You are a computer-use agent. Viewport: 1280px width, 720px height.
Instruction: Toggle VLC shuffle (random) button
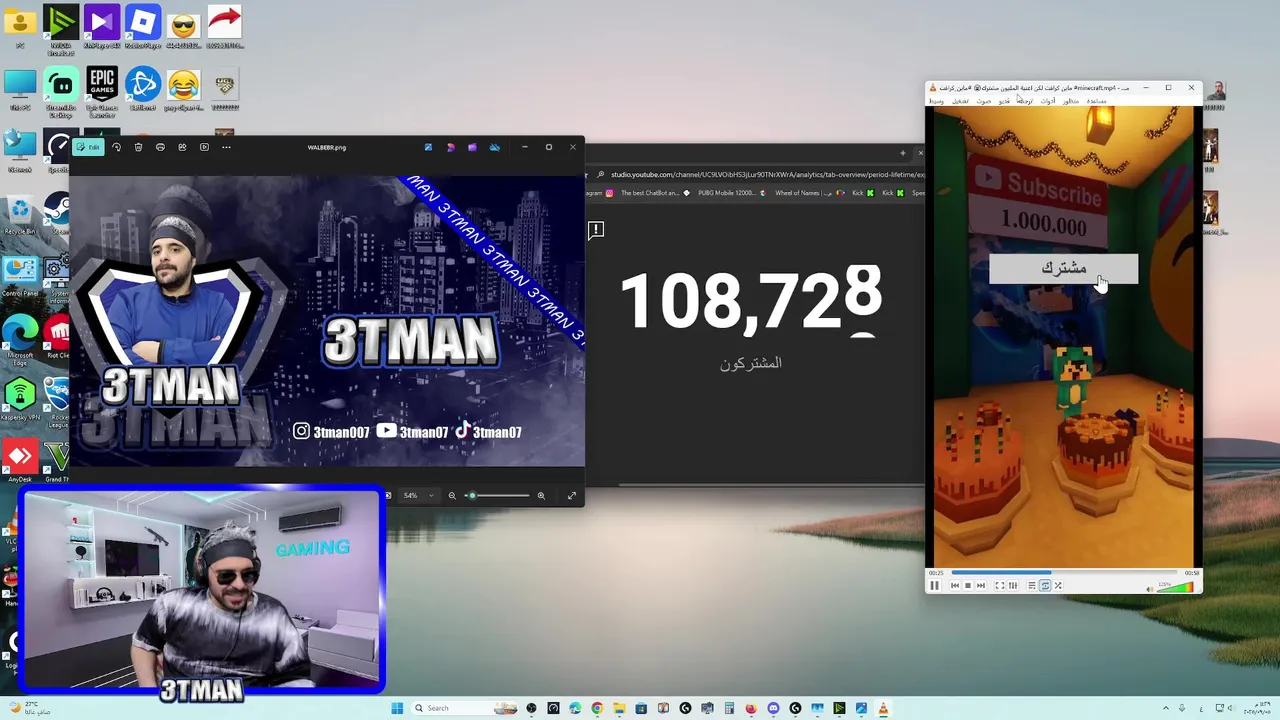(1058, 585)
